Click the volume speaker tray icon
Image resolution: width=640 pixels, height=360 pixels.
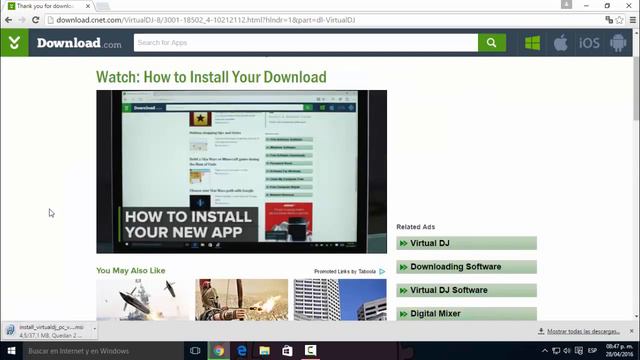point(567,351)
